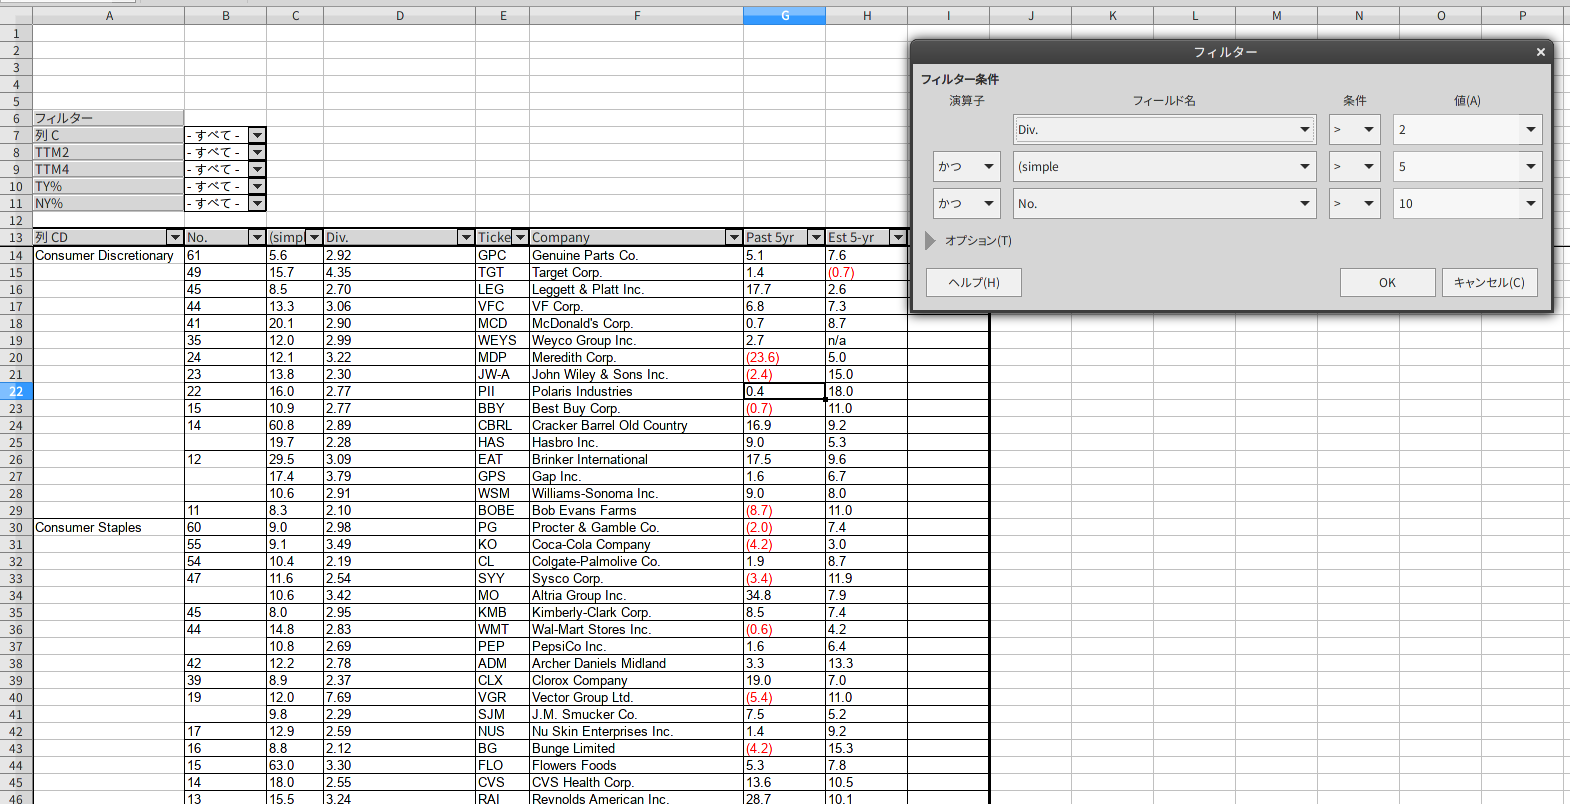Open the Div. field name dropdown
This screenshot has height=804, width=1570.
click(1304, 130)
